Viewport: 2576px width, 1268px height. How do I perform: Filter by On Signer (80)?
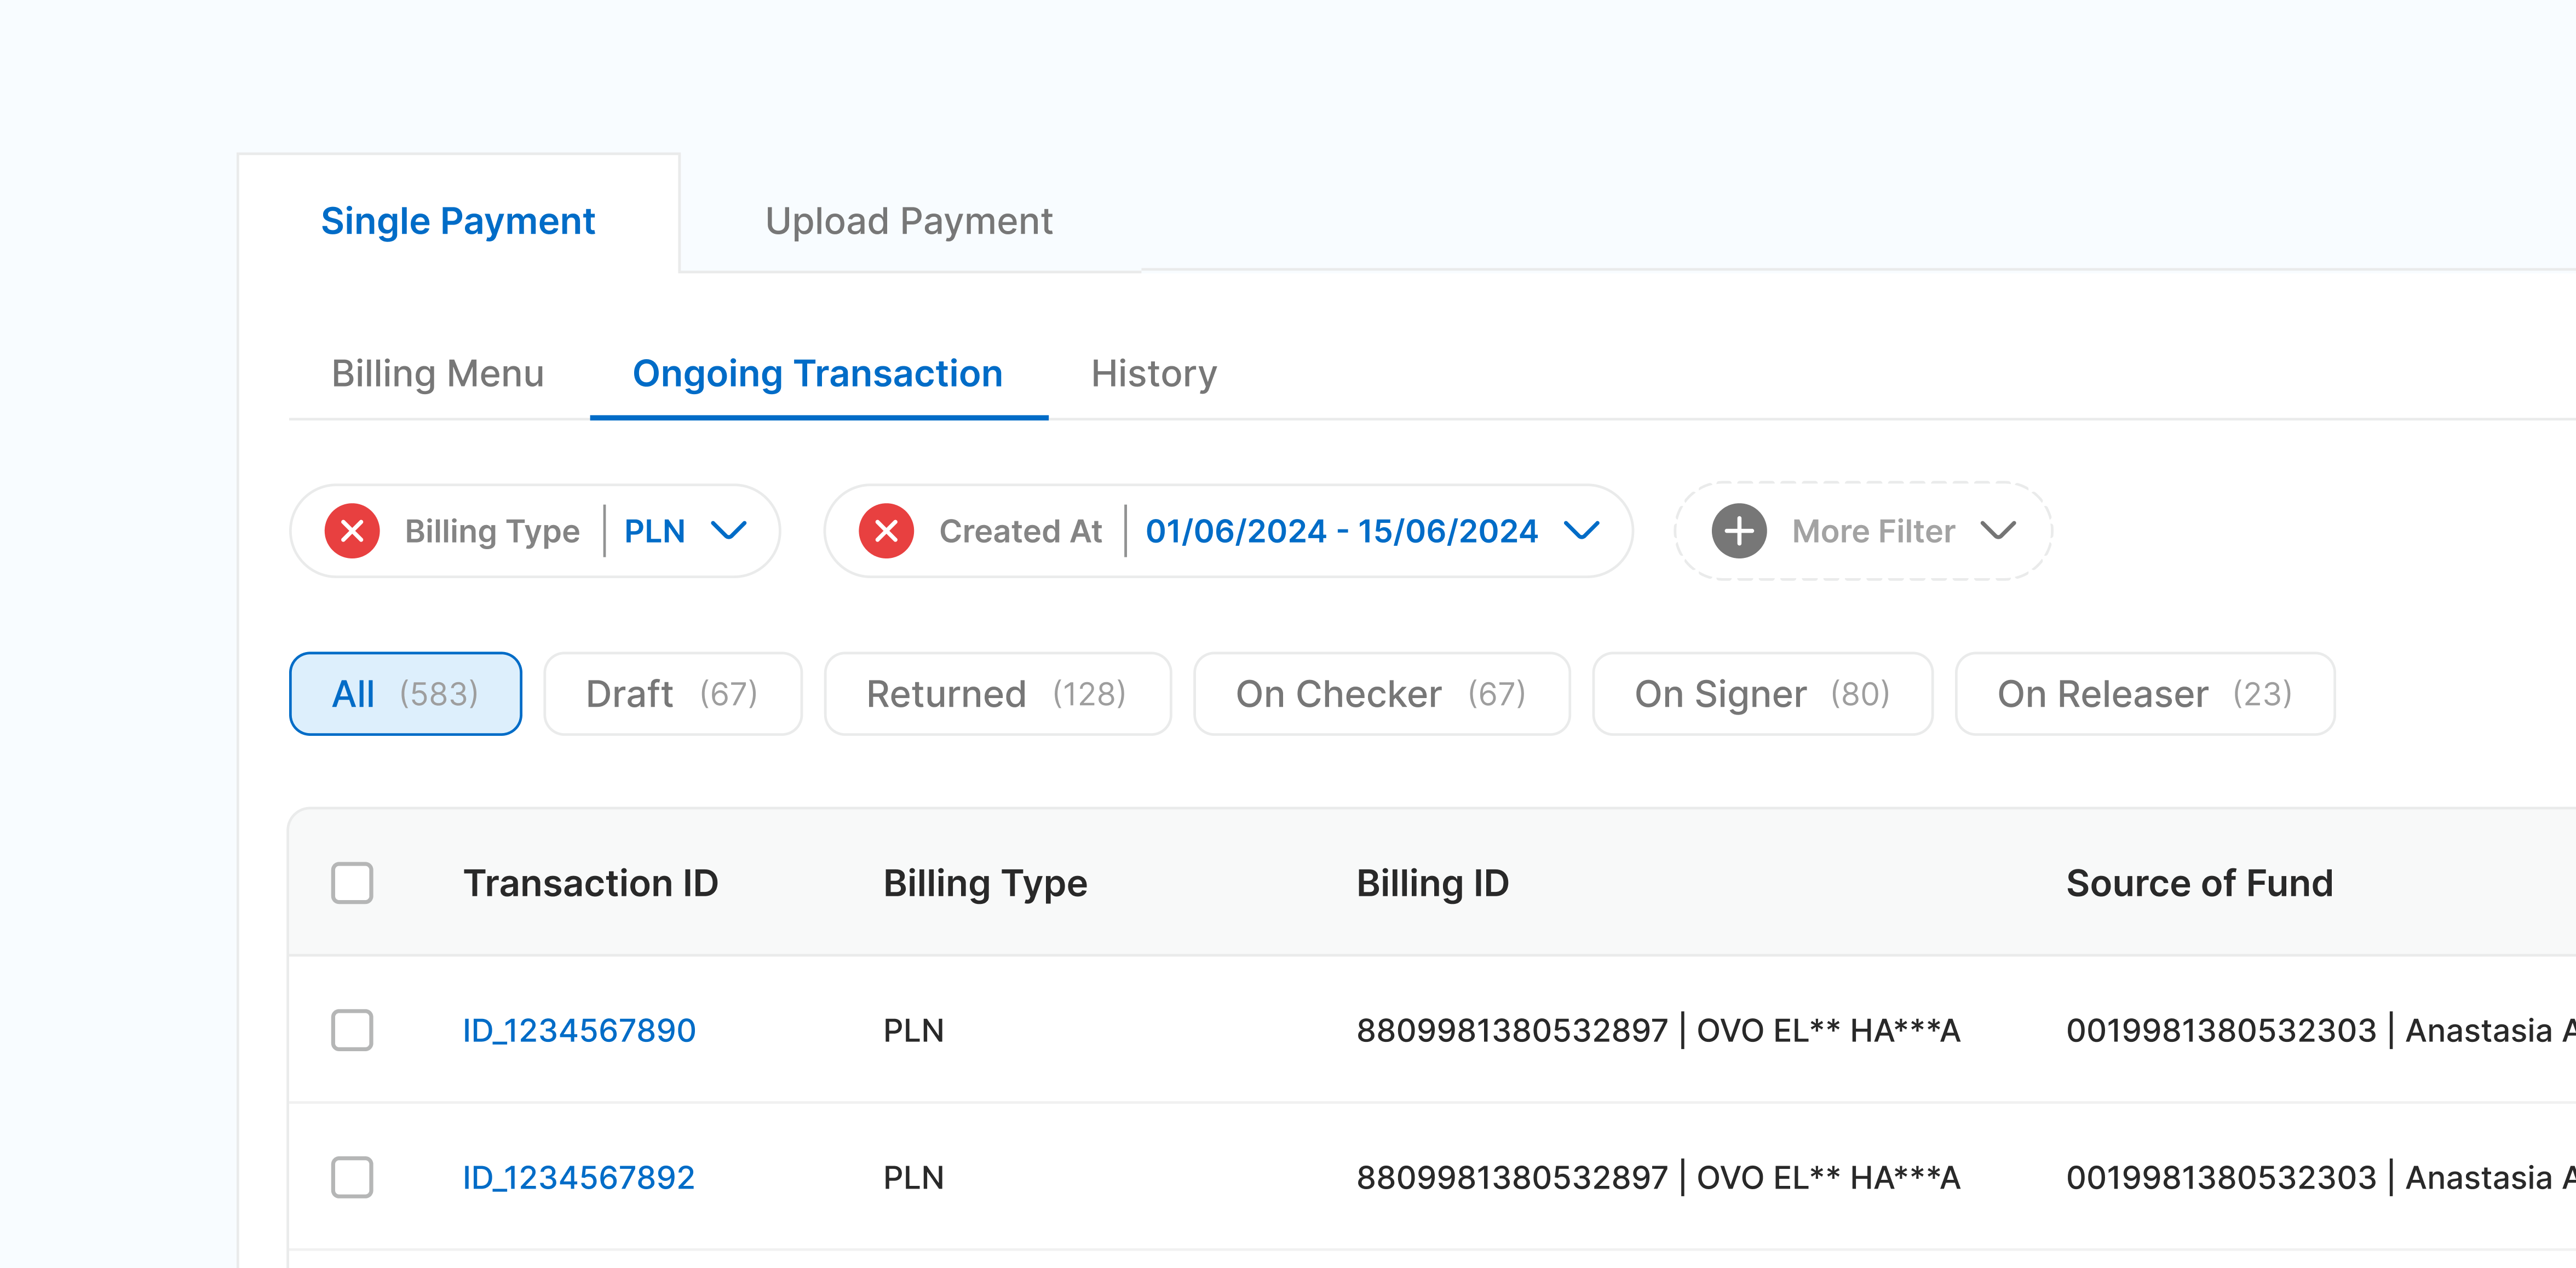(1763, 694)
